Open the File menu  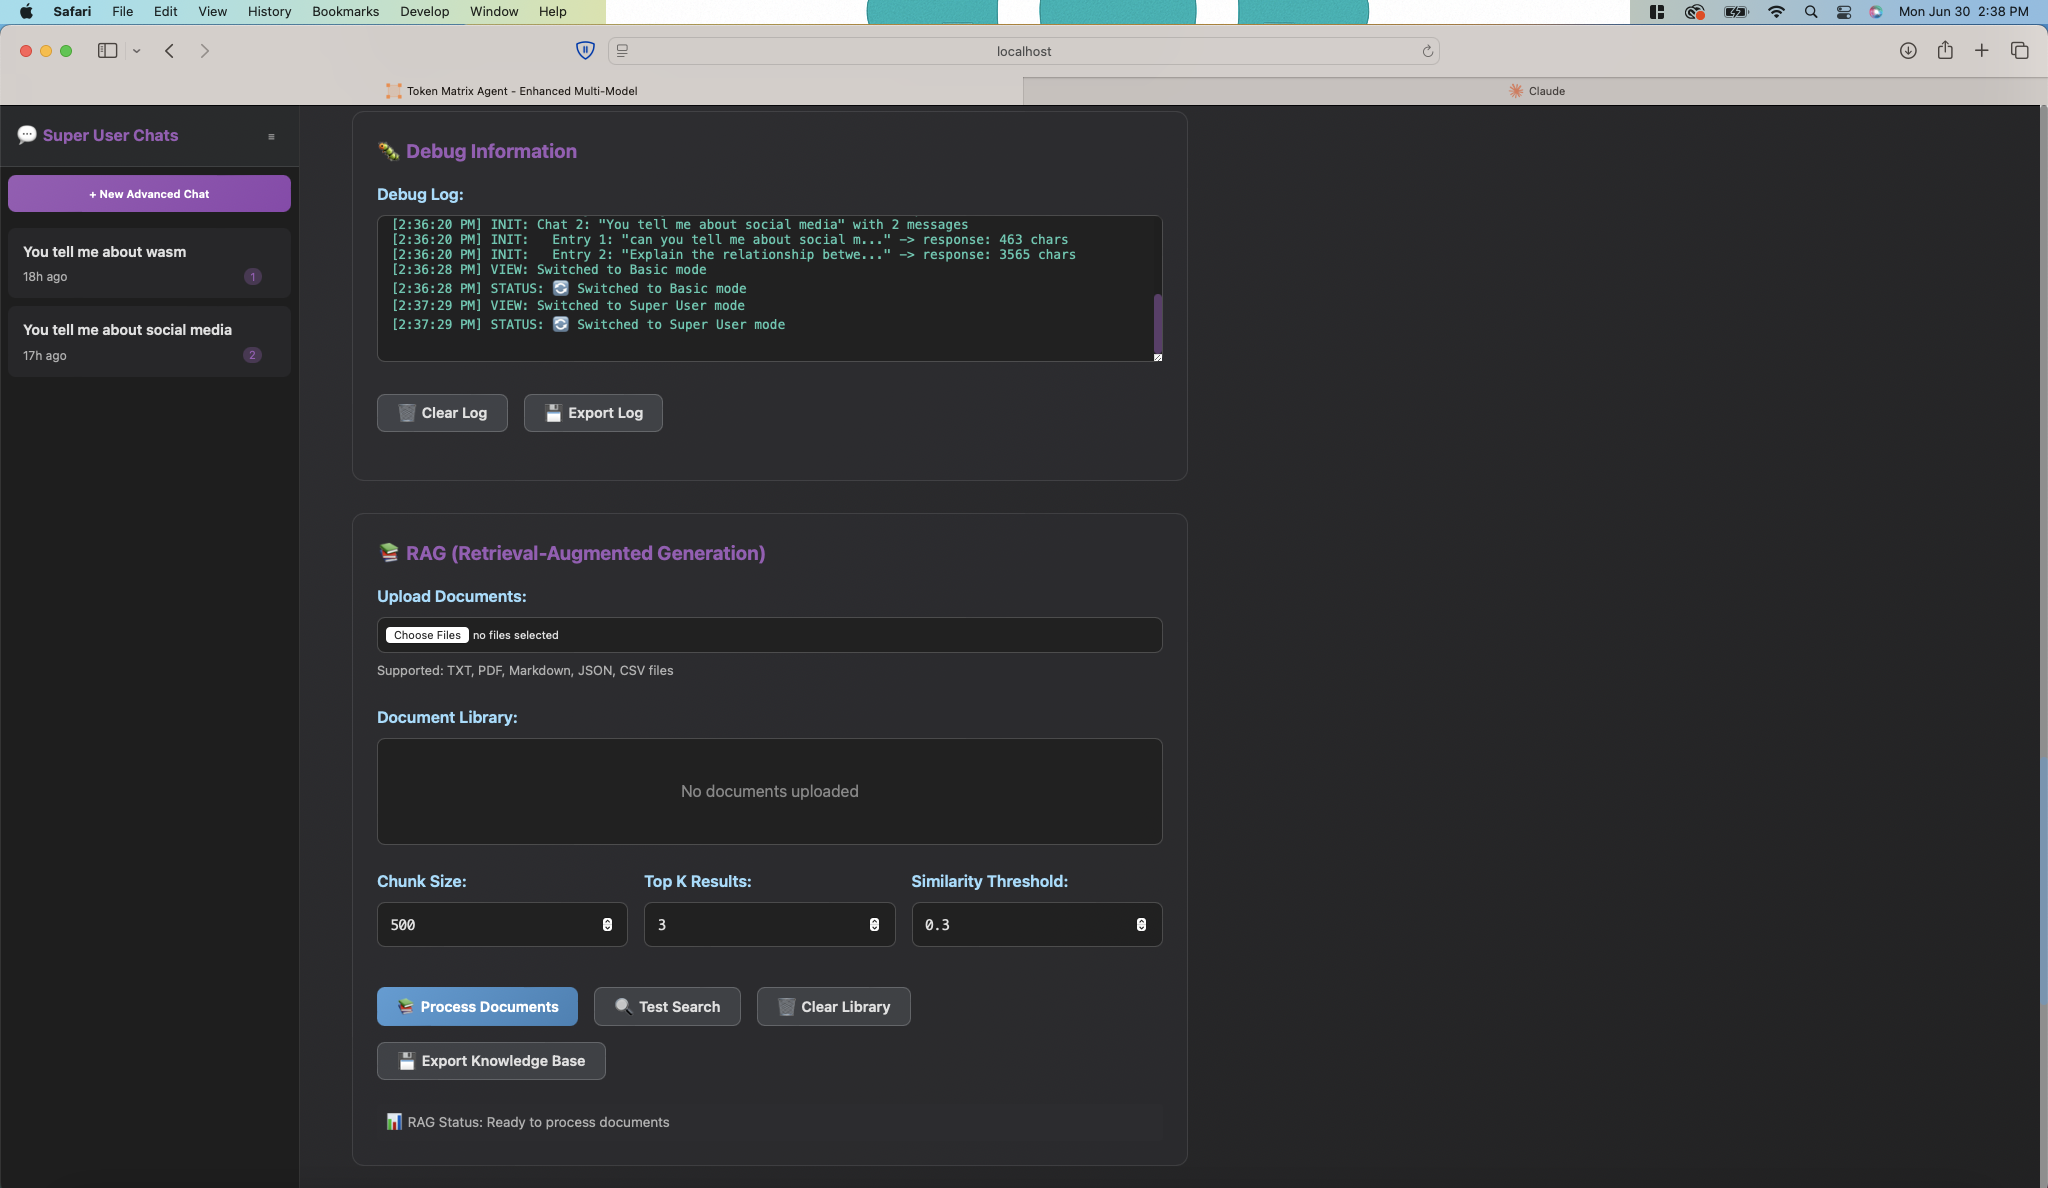coord(123,12)
